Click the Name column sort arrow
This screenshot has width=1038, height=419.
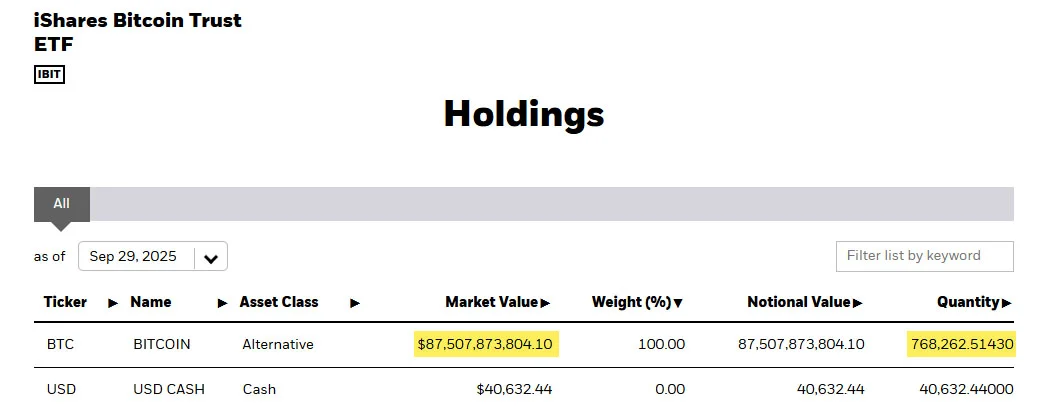pos(222,302)
